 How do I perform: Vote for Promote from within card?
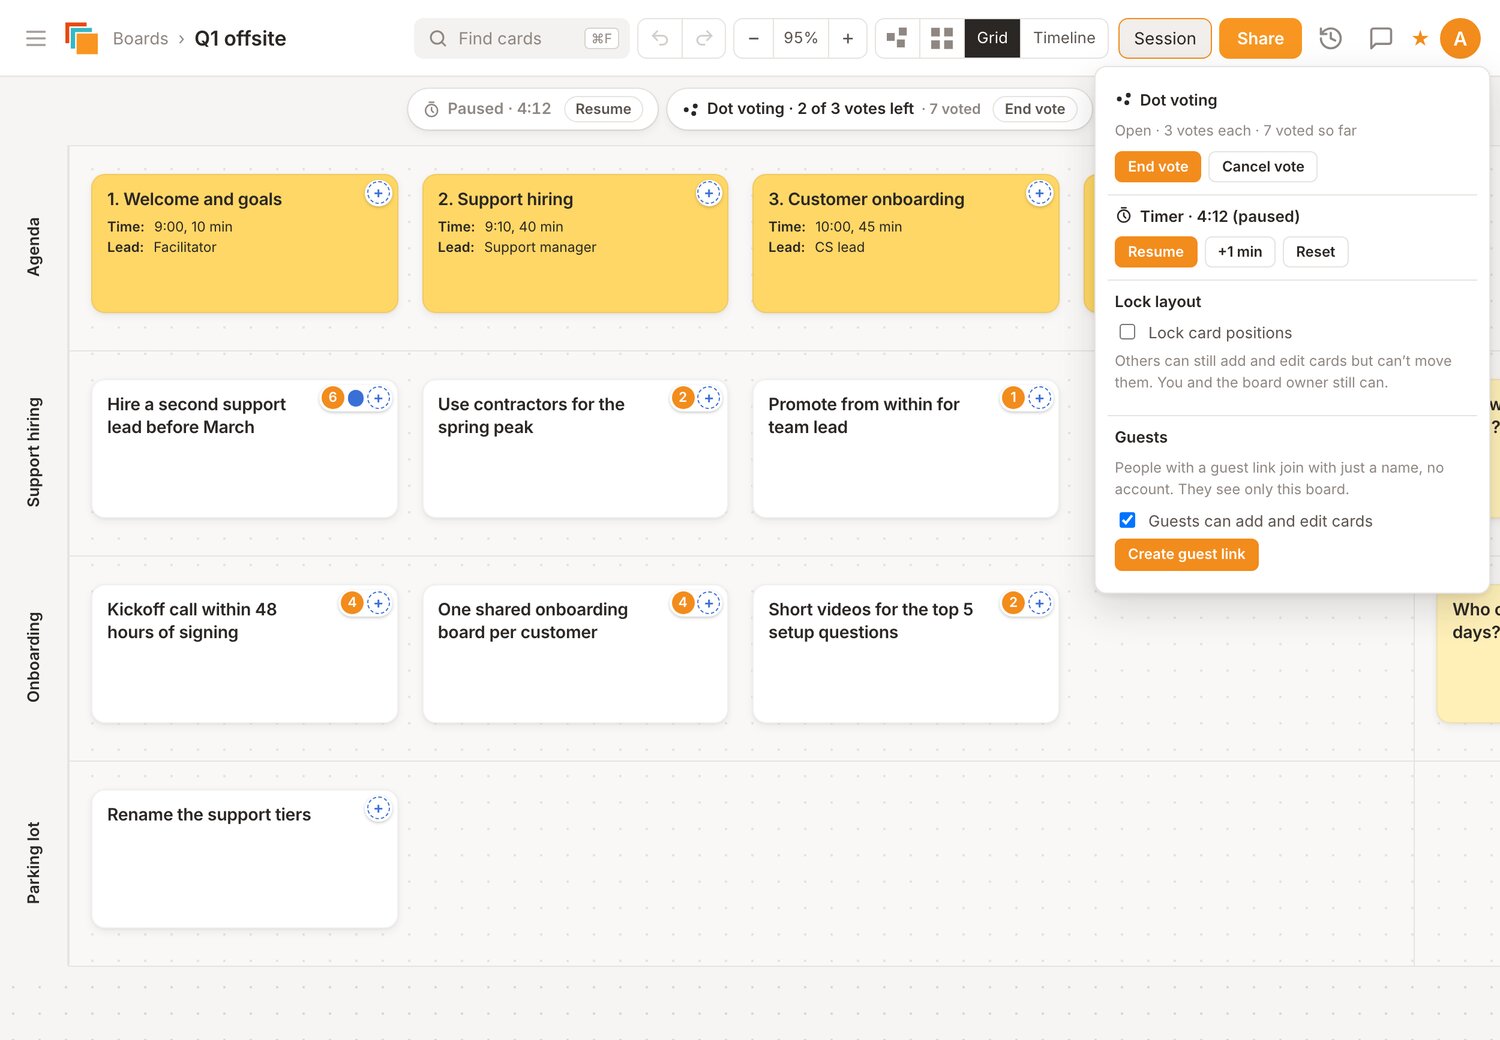pyautogui.click(x=1040, y=398)
